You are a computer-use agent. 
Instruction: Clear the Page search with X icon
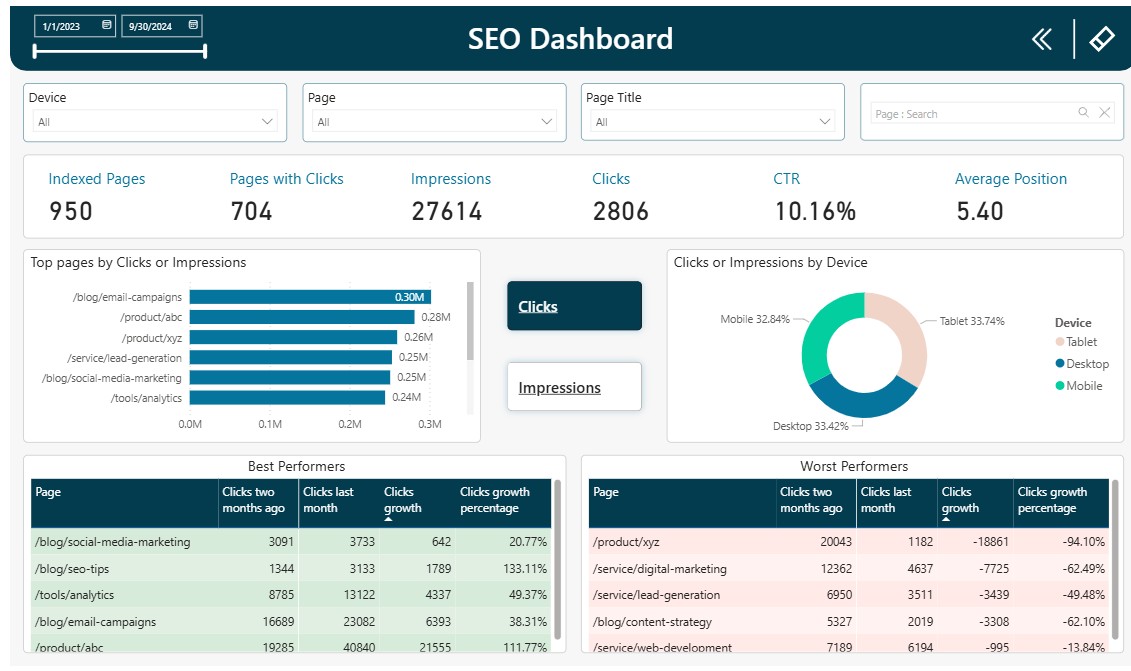tap(1104, 113)
